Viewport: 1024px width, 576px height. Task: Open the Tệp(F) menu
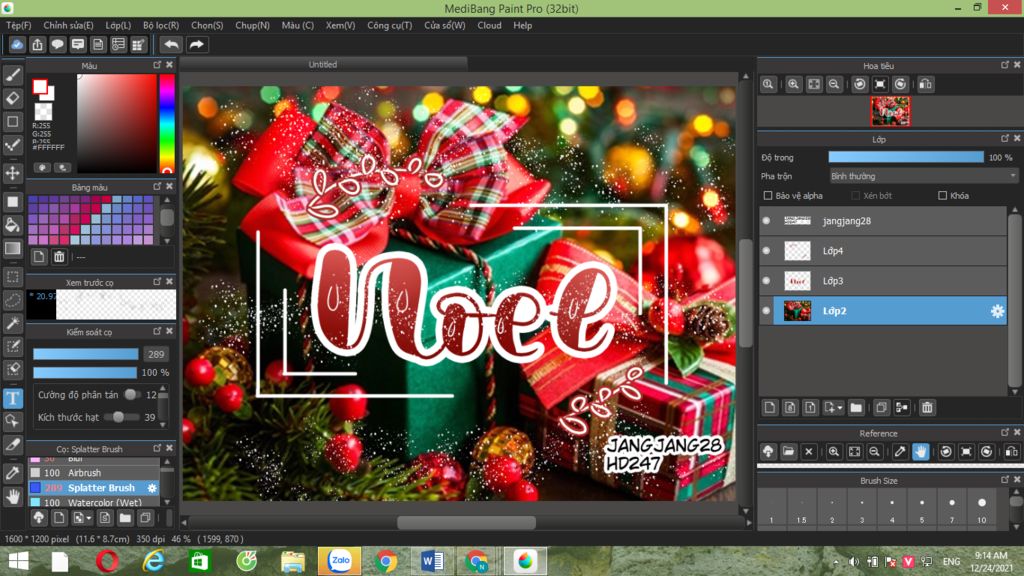[x=18, y=25]
